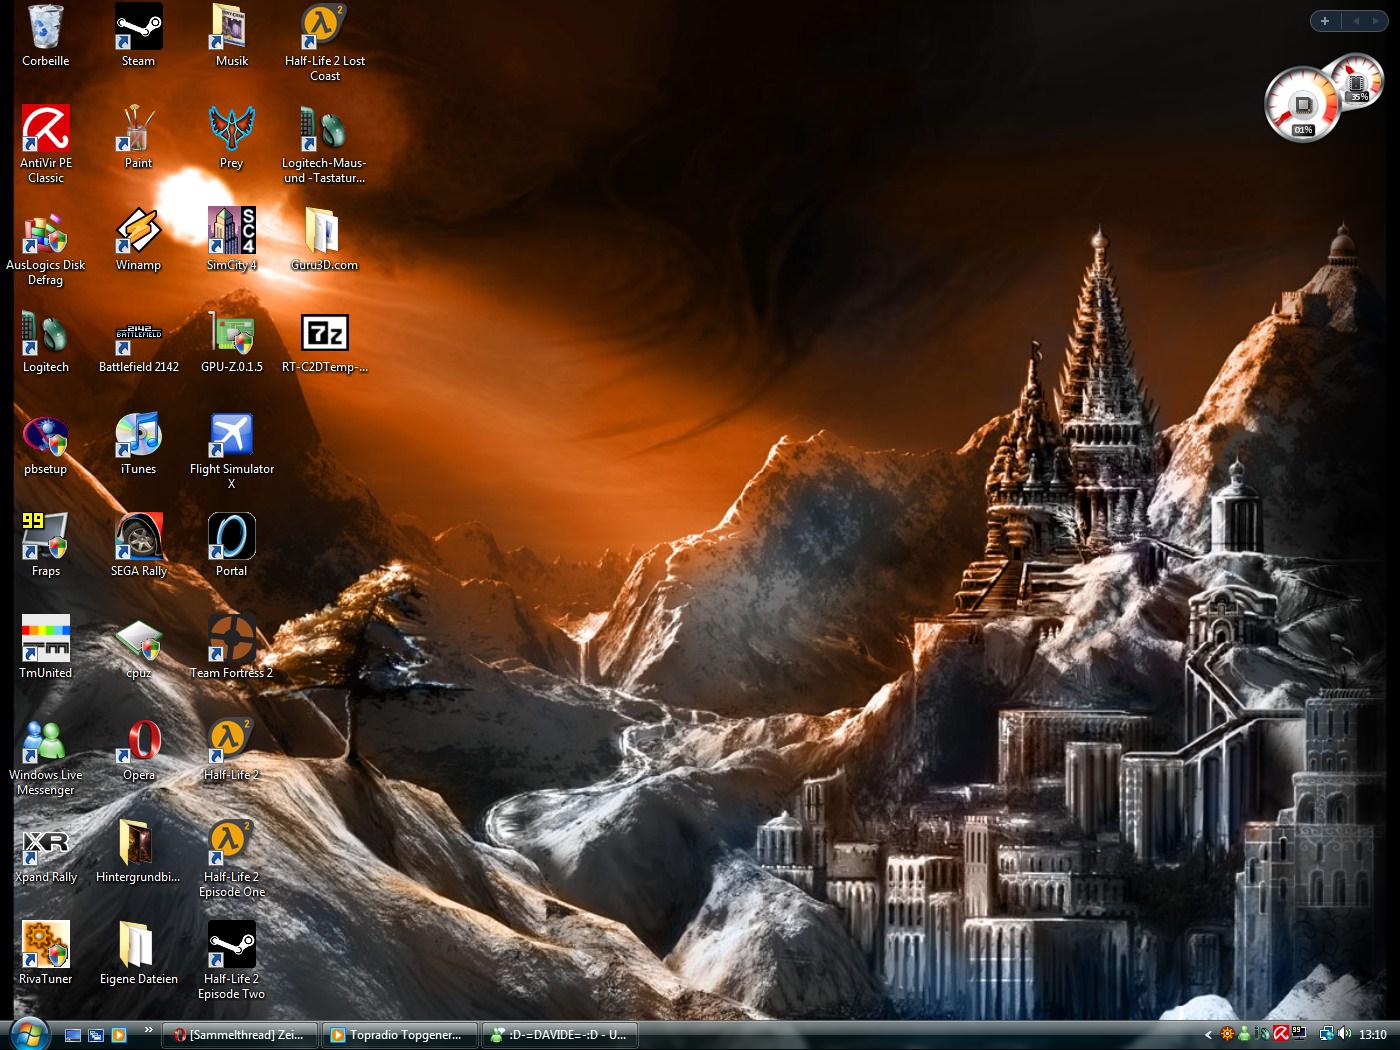Click the 13:10 taskbar clock
The image size is (1400, 1050).
(x=1373, y=1035)
